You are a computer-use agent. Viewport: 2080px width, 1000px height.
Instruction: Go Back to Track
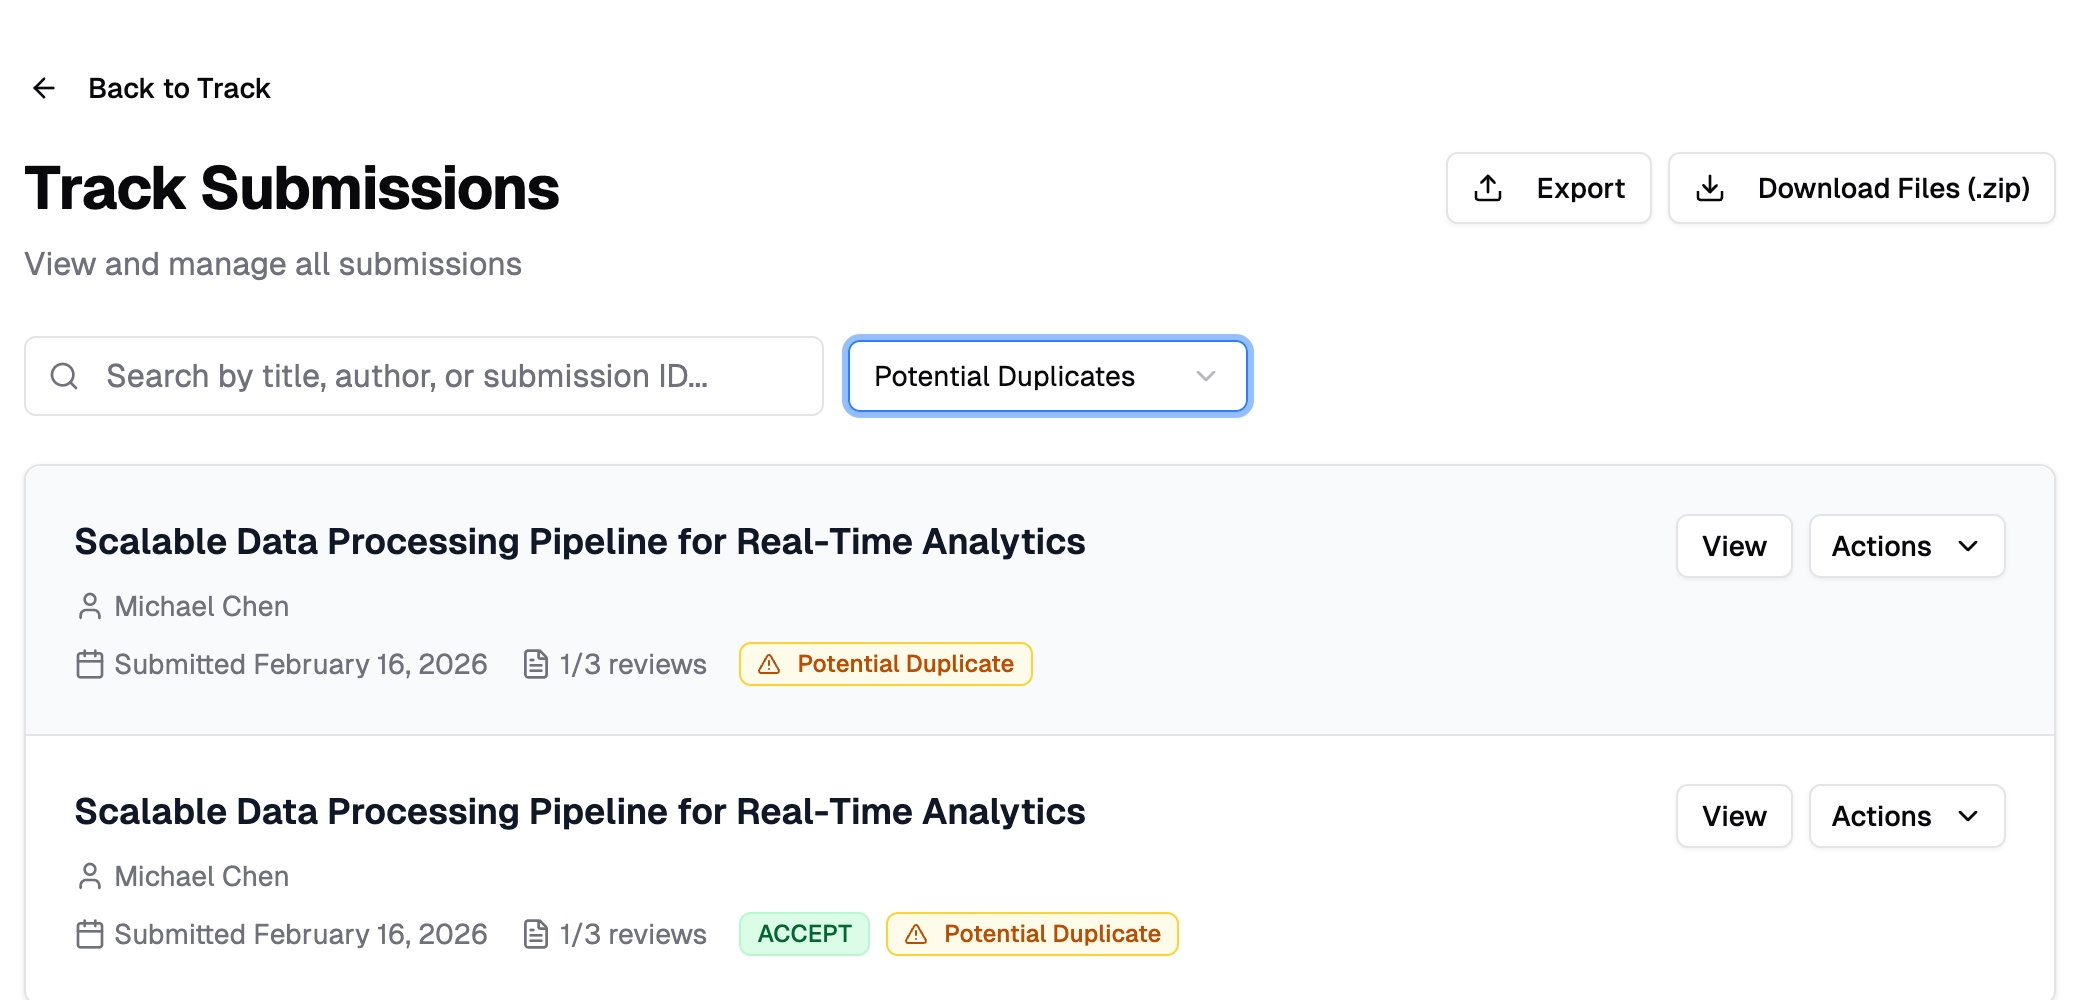pyautogui.click(x=179, y=88)
